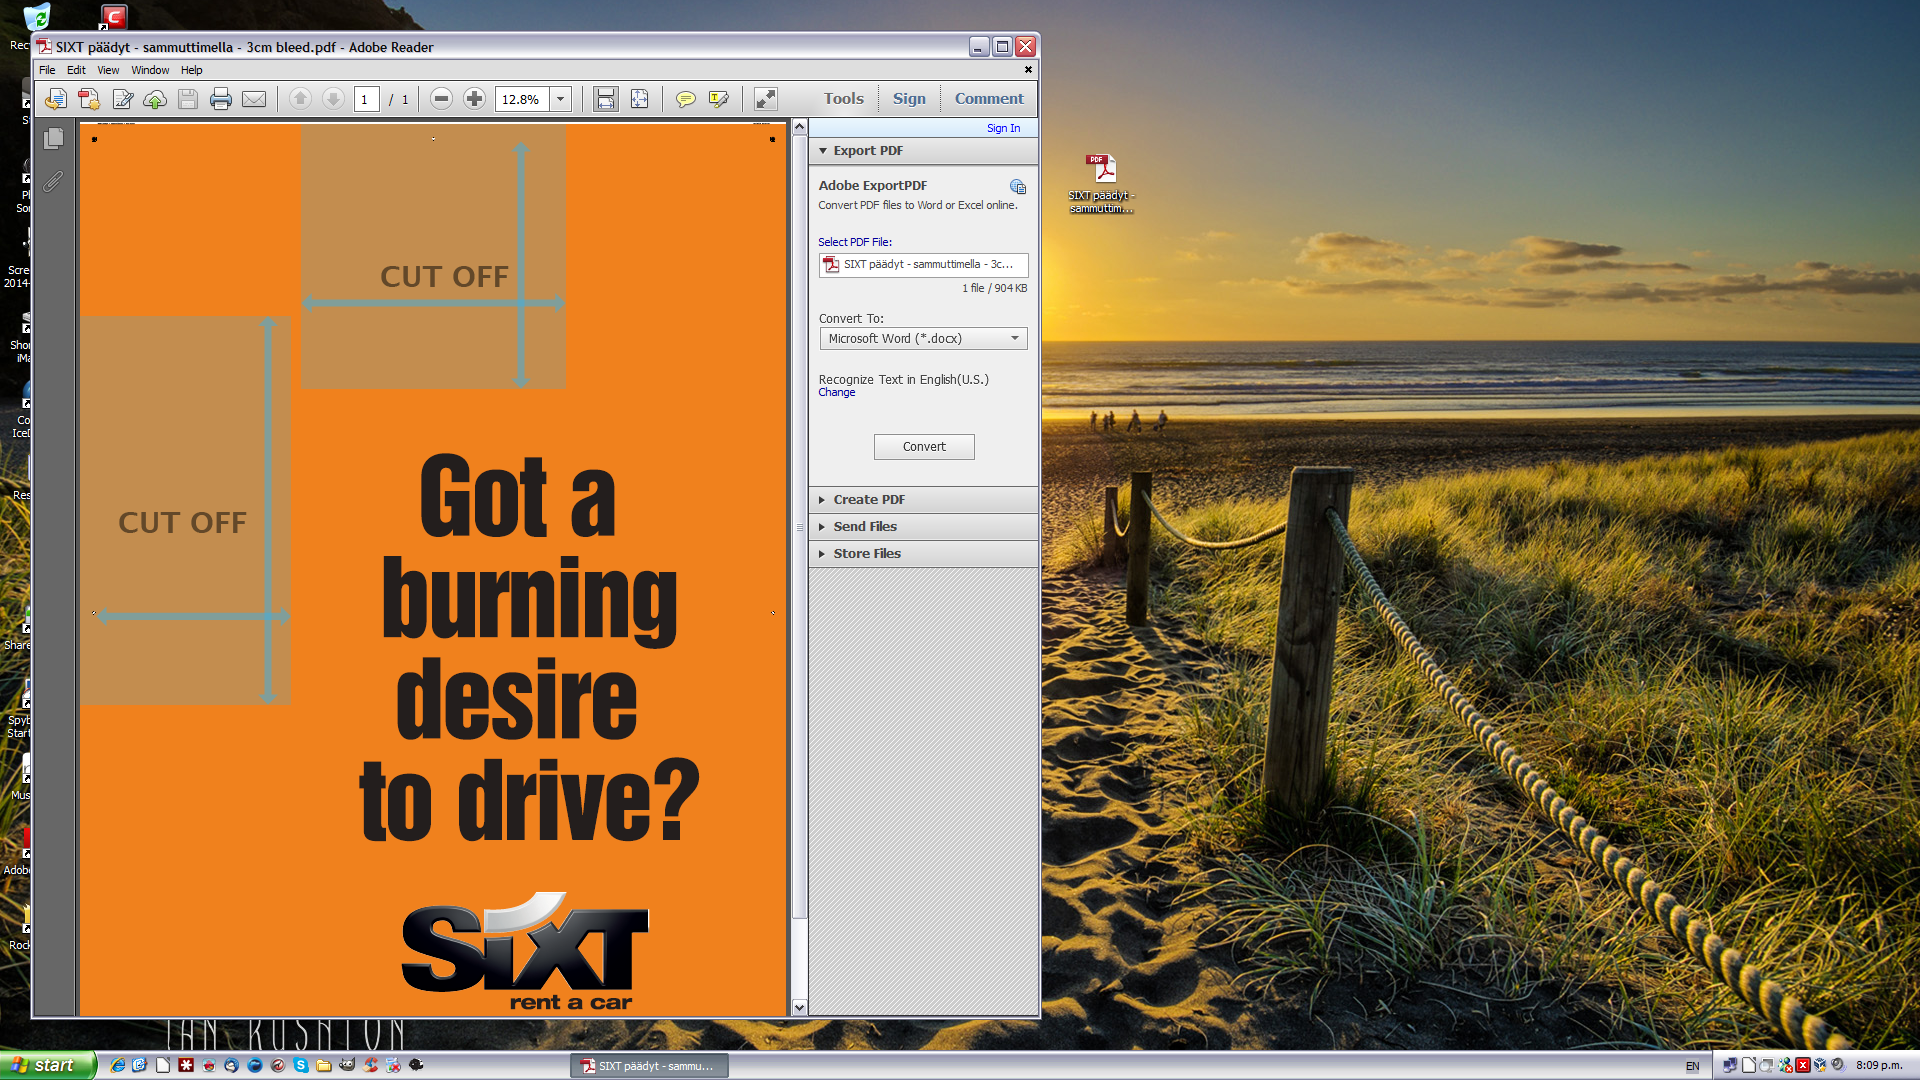Open the Window menu
This screenshot has height=1080, width=1920.
tap(150, 70)
